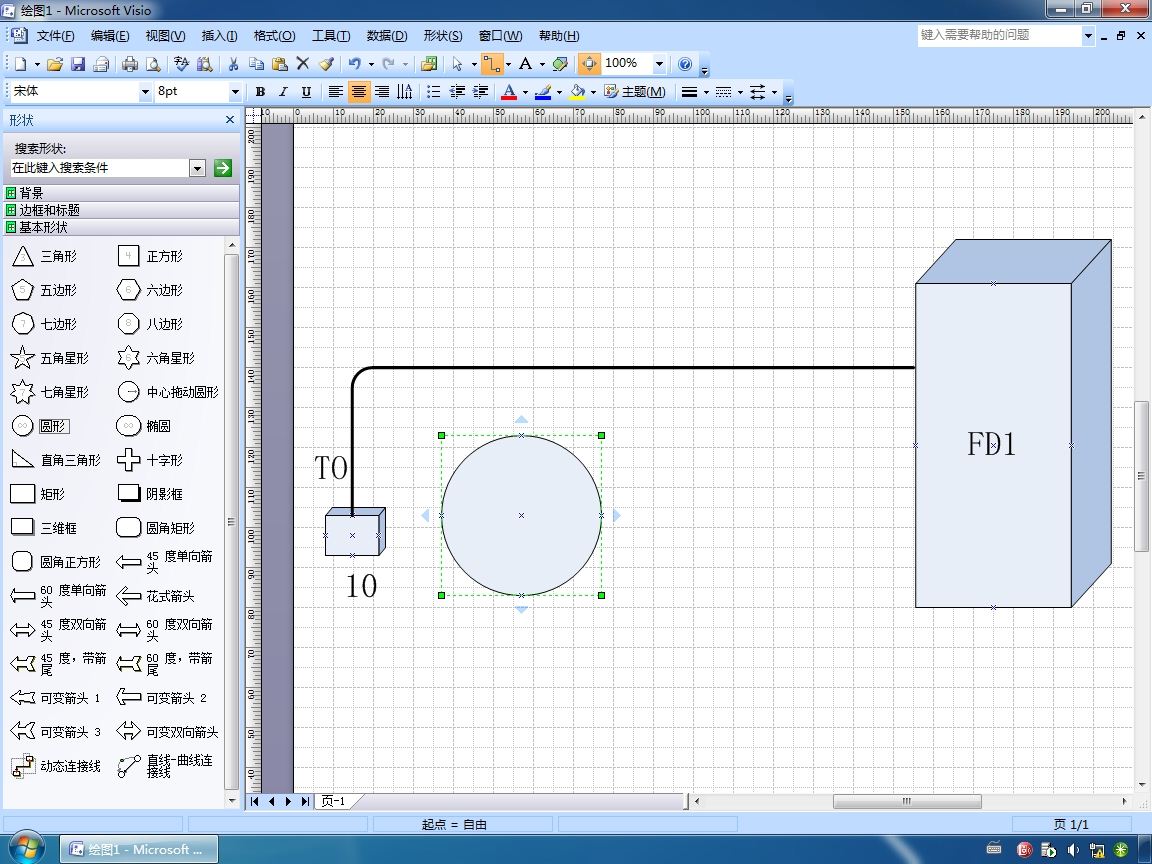Align text to the right
The width and height of the screenshot is (1152, 864).
coord(381,92)
